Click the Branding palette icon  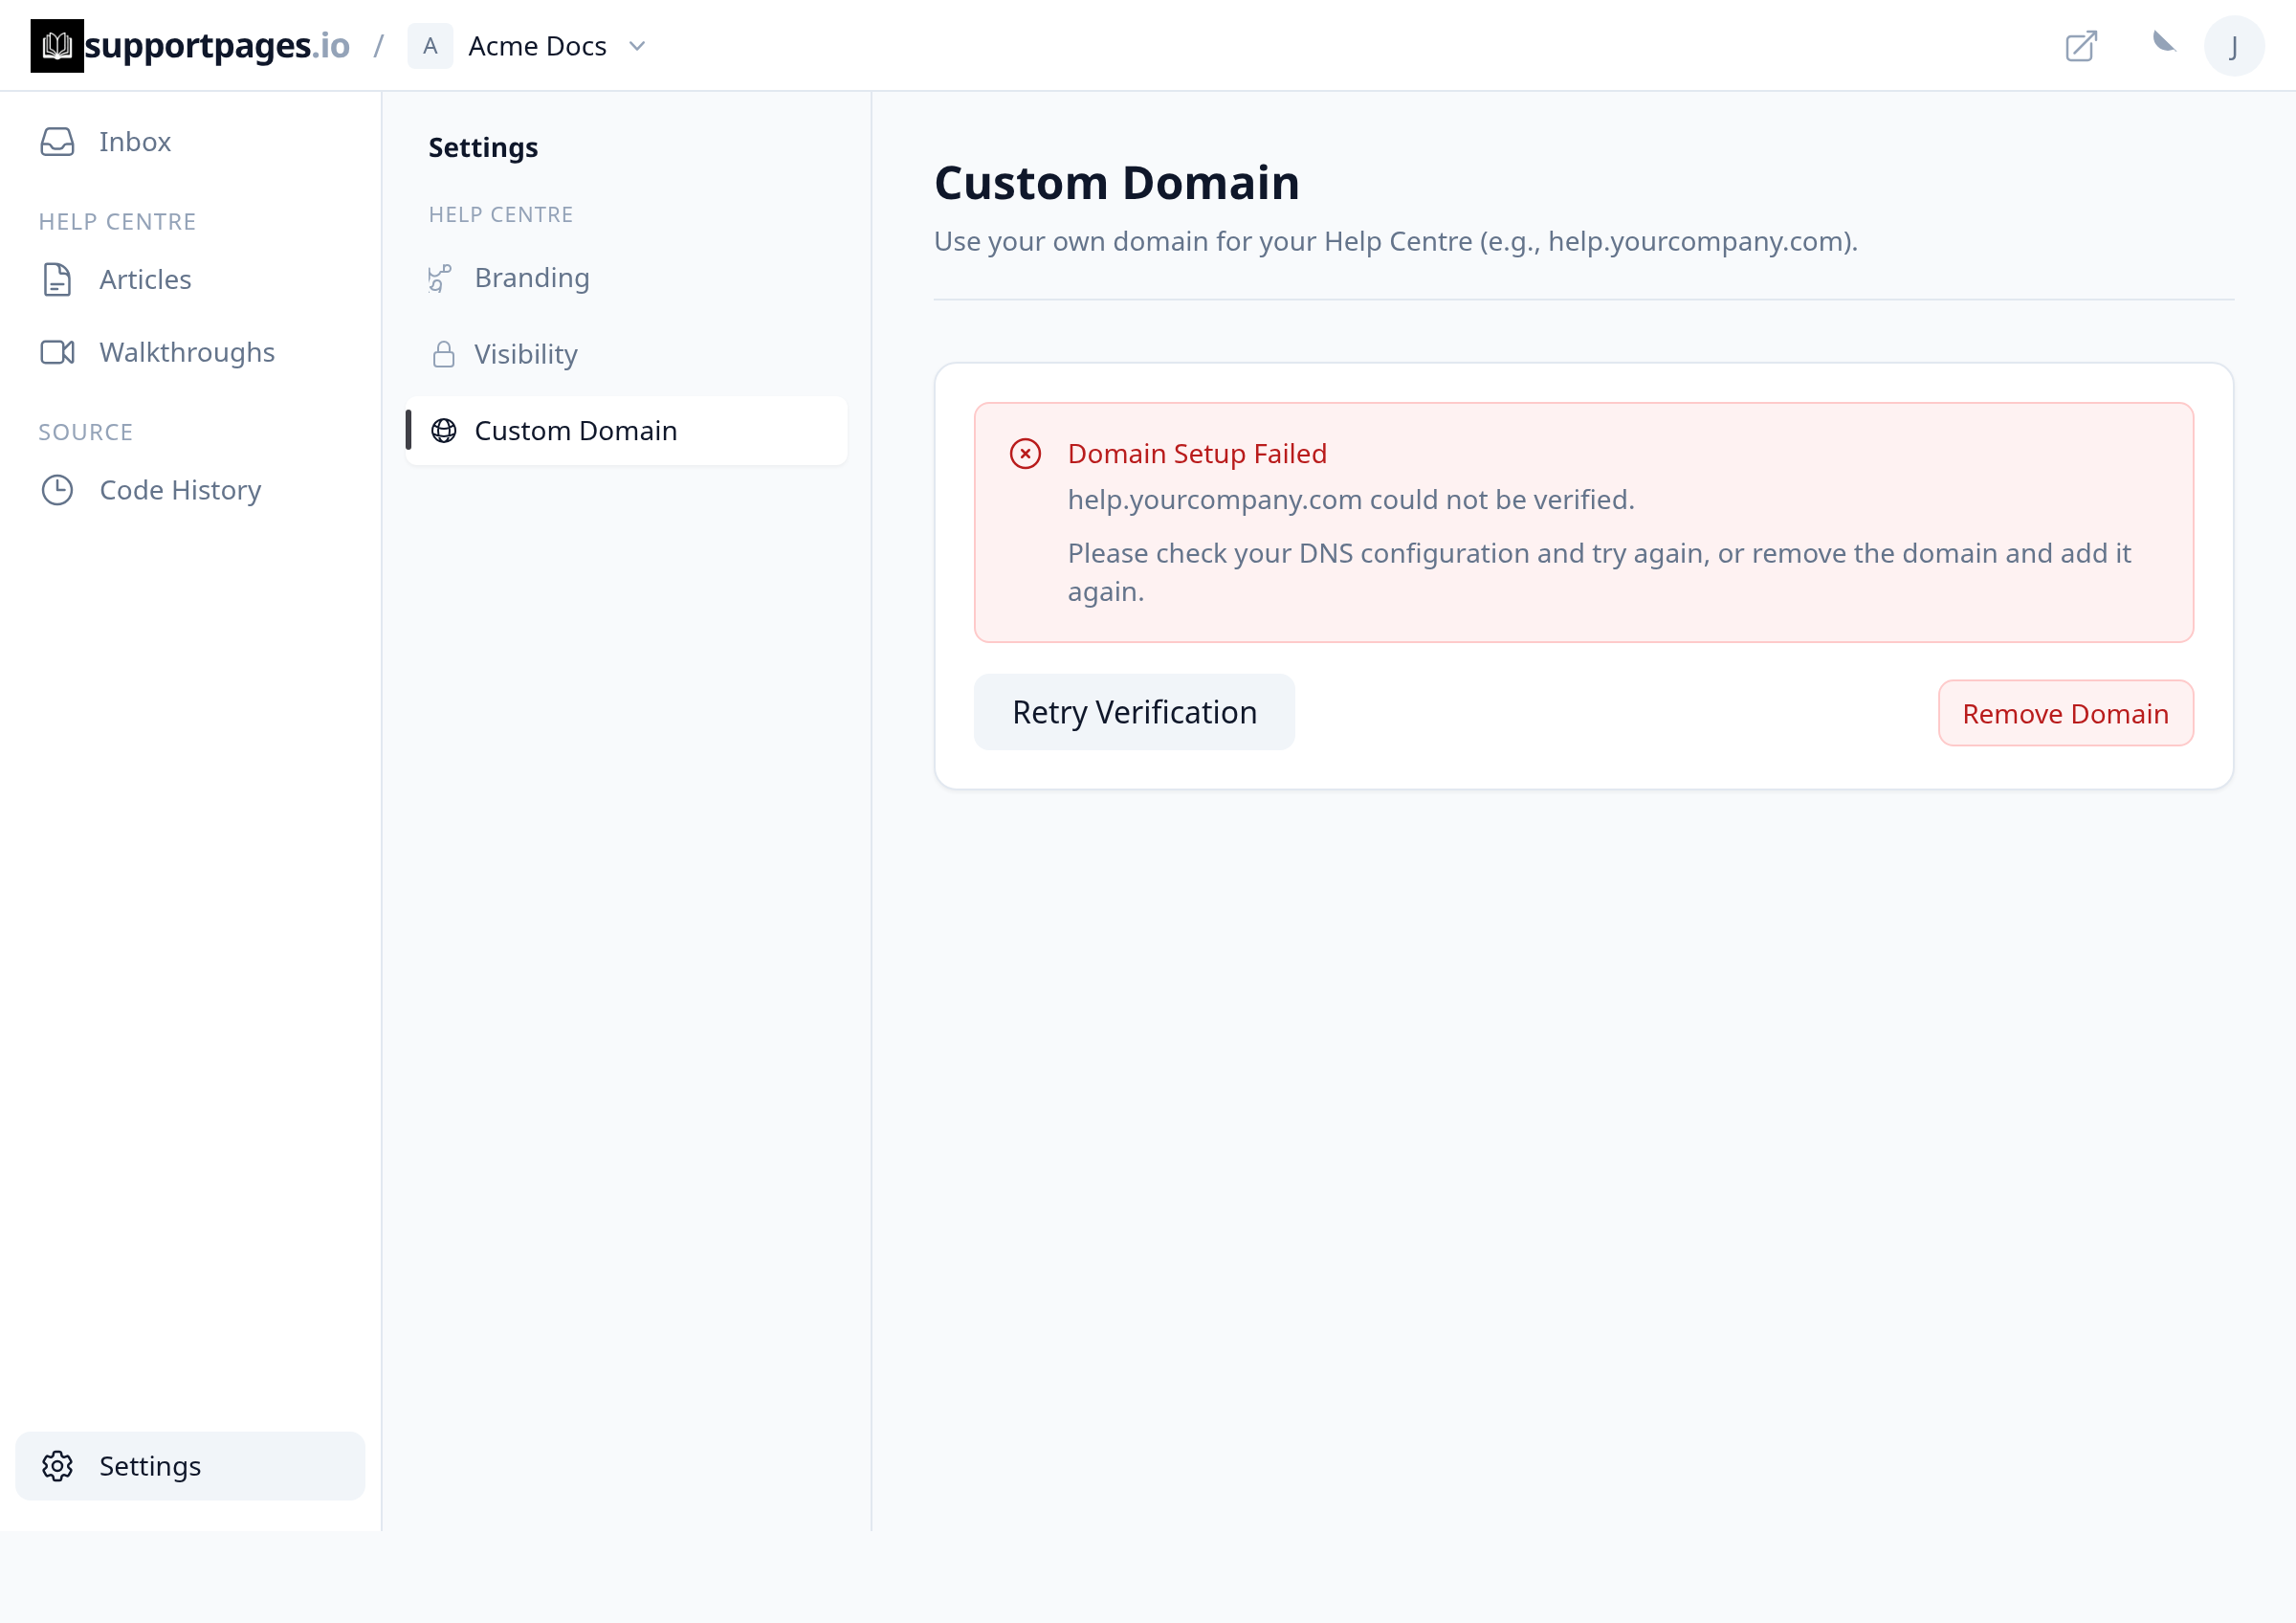[441, 278]
